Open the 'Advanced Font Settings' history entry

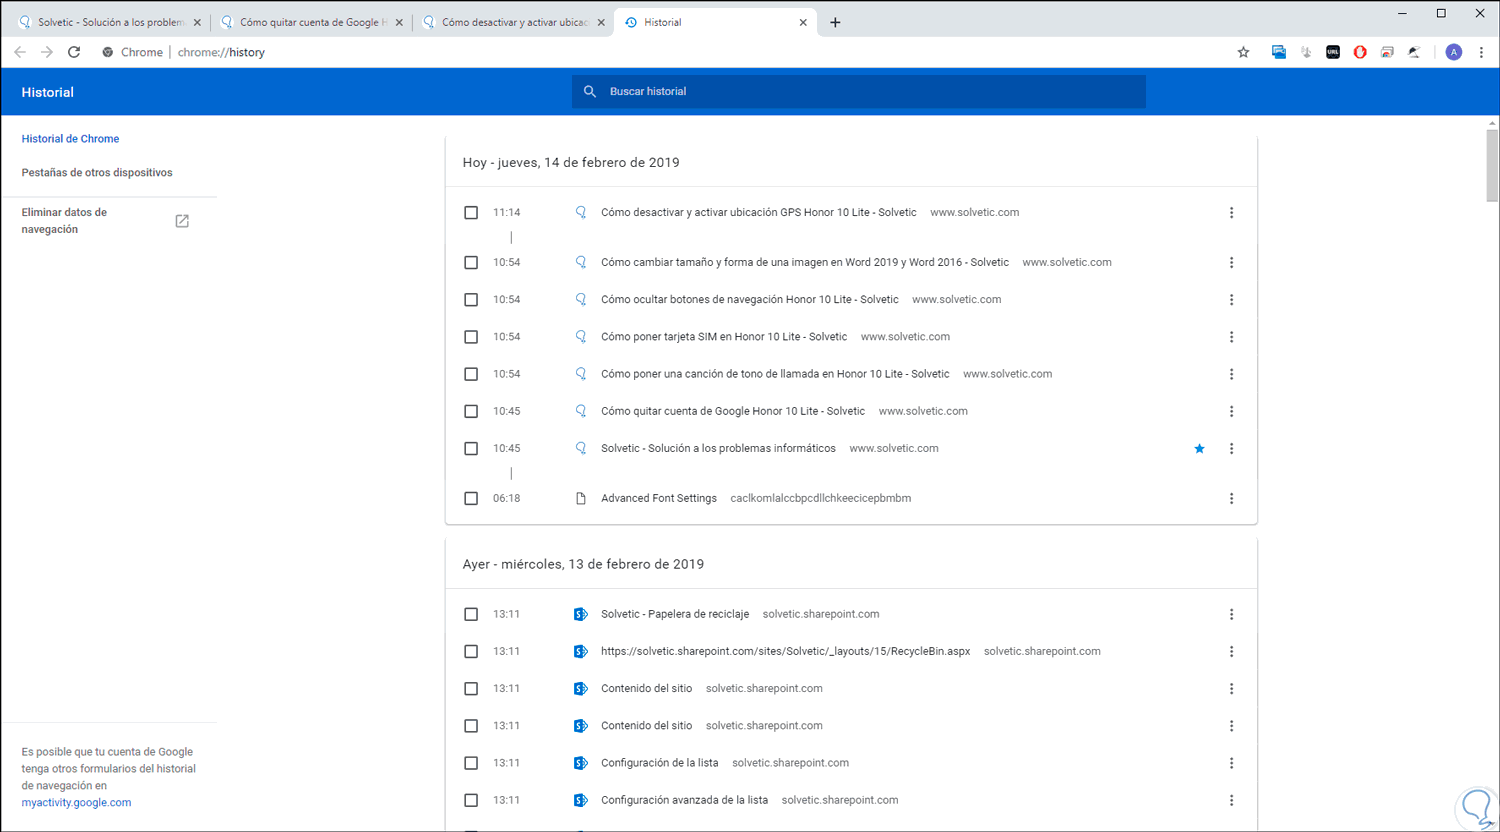tap(659, 498)
